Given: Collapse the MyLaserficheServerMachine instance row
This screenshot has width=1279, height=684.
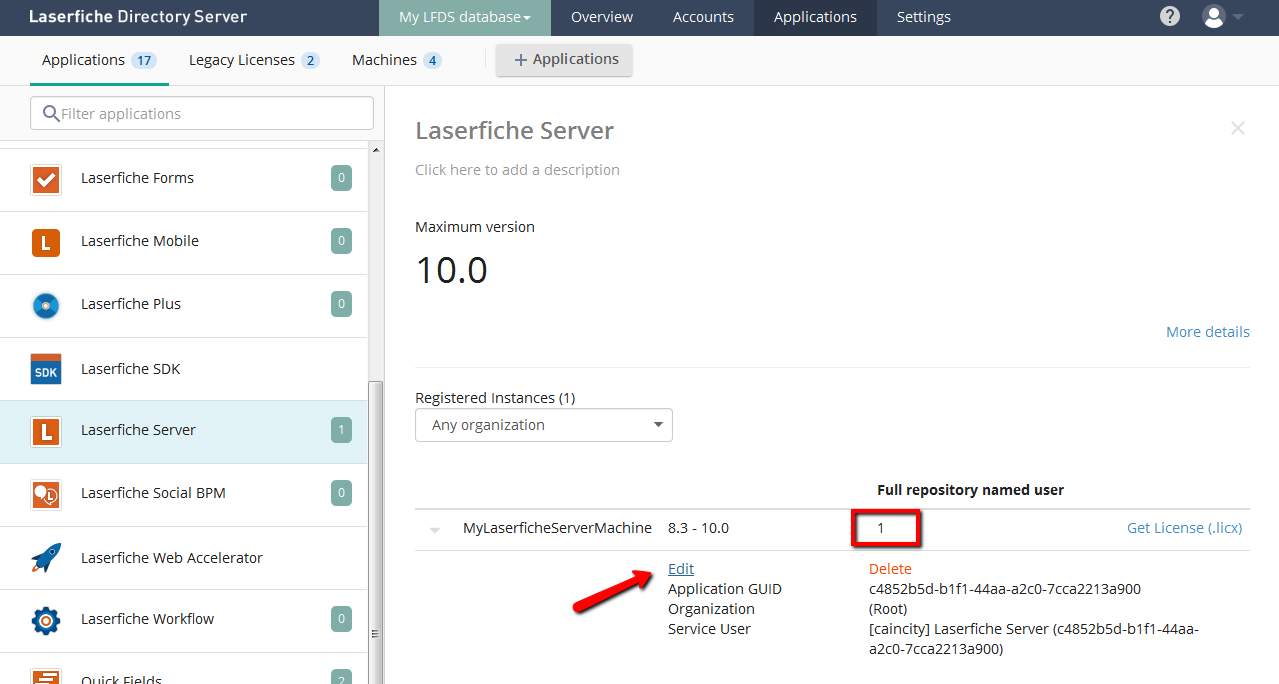Looking at the screenshot, I should pyautogui.click(x=435, y=530).
